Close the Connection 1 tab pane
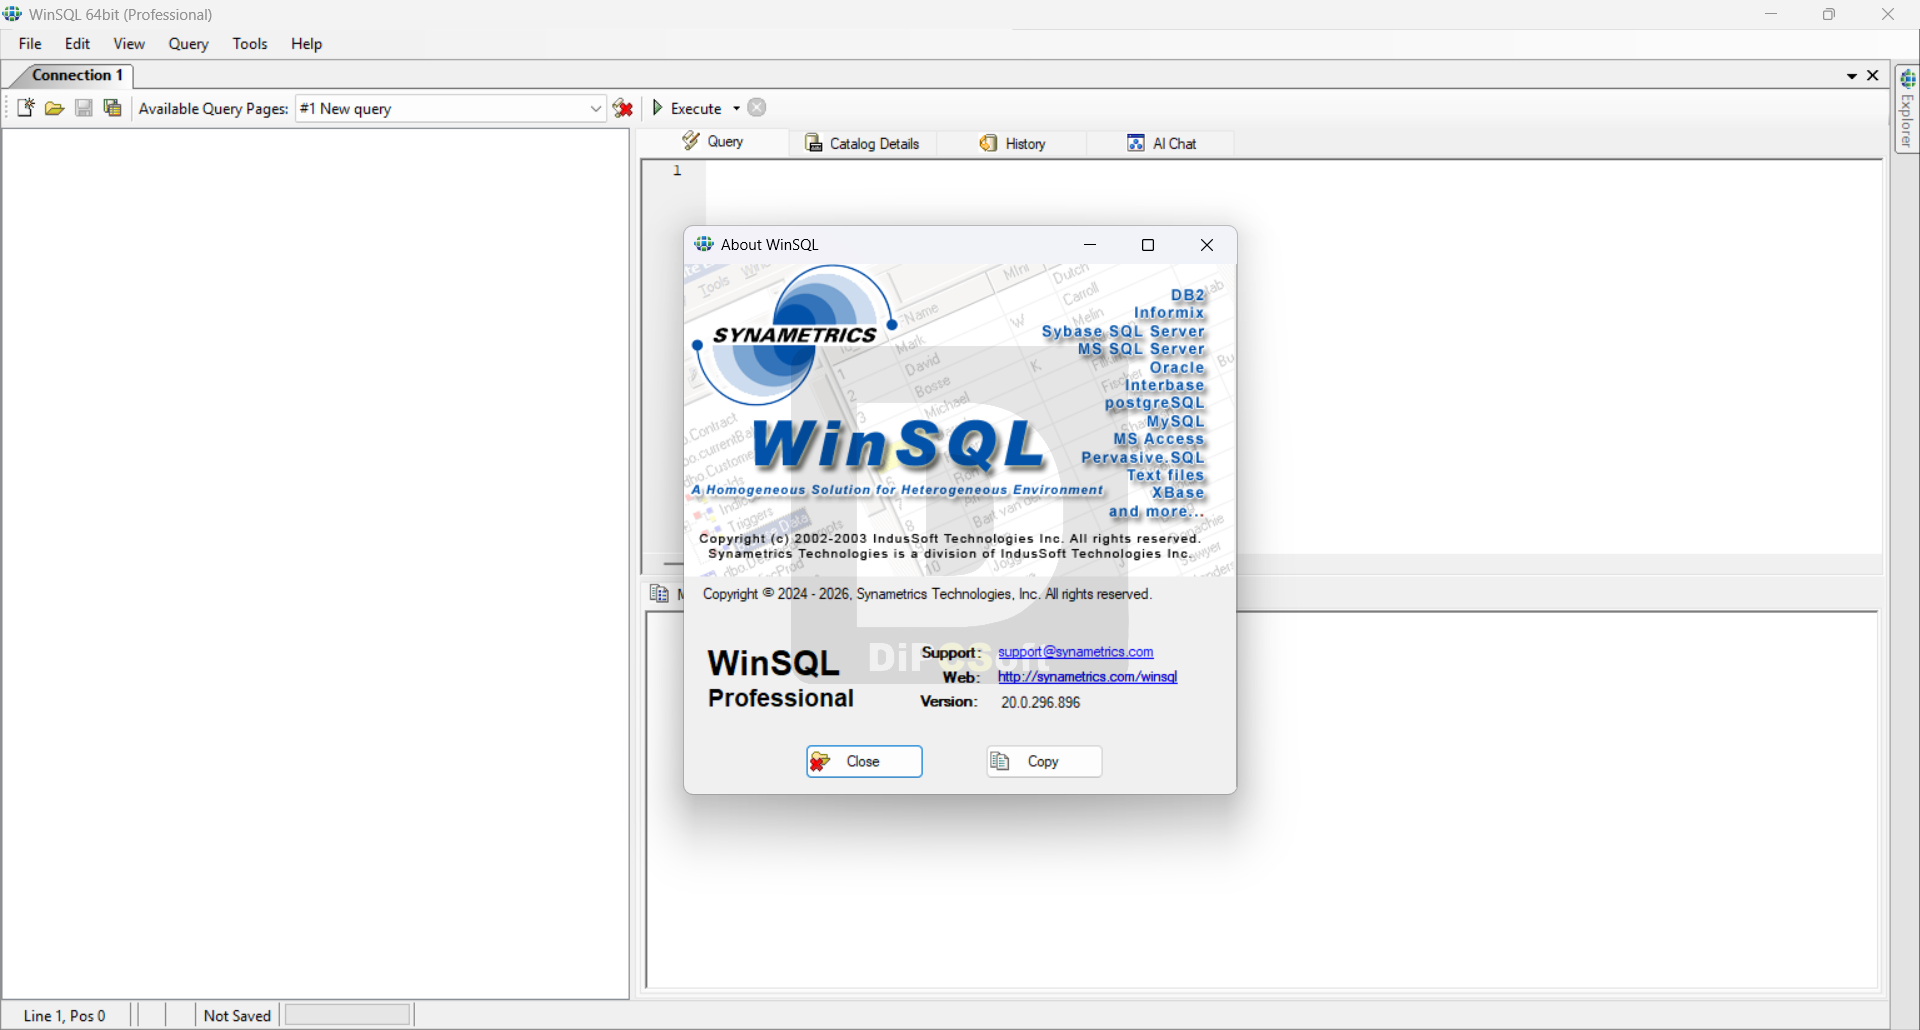1920x1030 pixels. (1873, 75)
